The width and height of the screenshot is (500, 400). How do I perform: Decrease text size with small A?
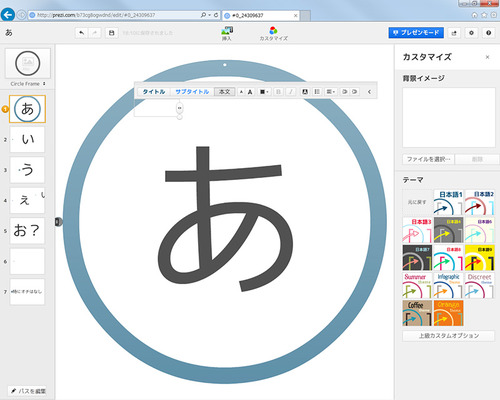pos(241,92)
